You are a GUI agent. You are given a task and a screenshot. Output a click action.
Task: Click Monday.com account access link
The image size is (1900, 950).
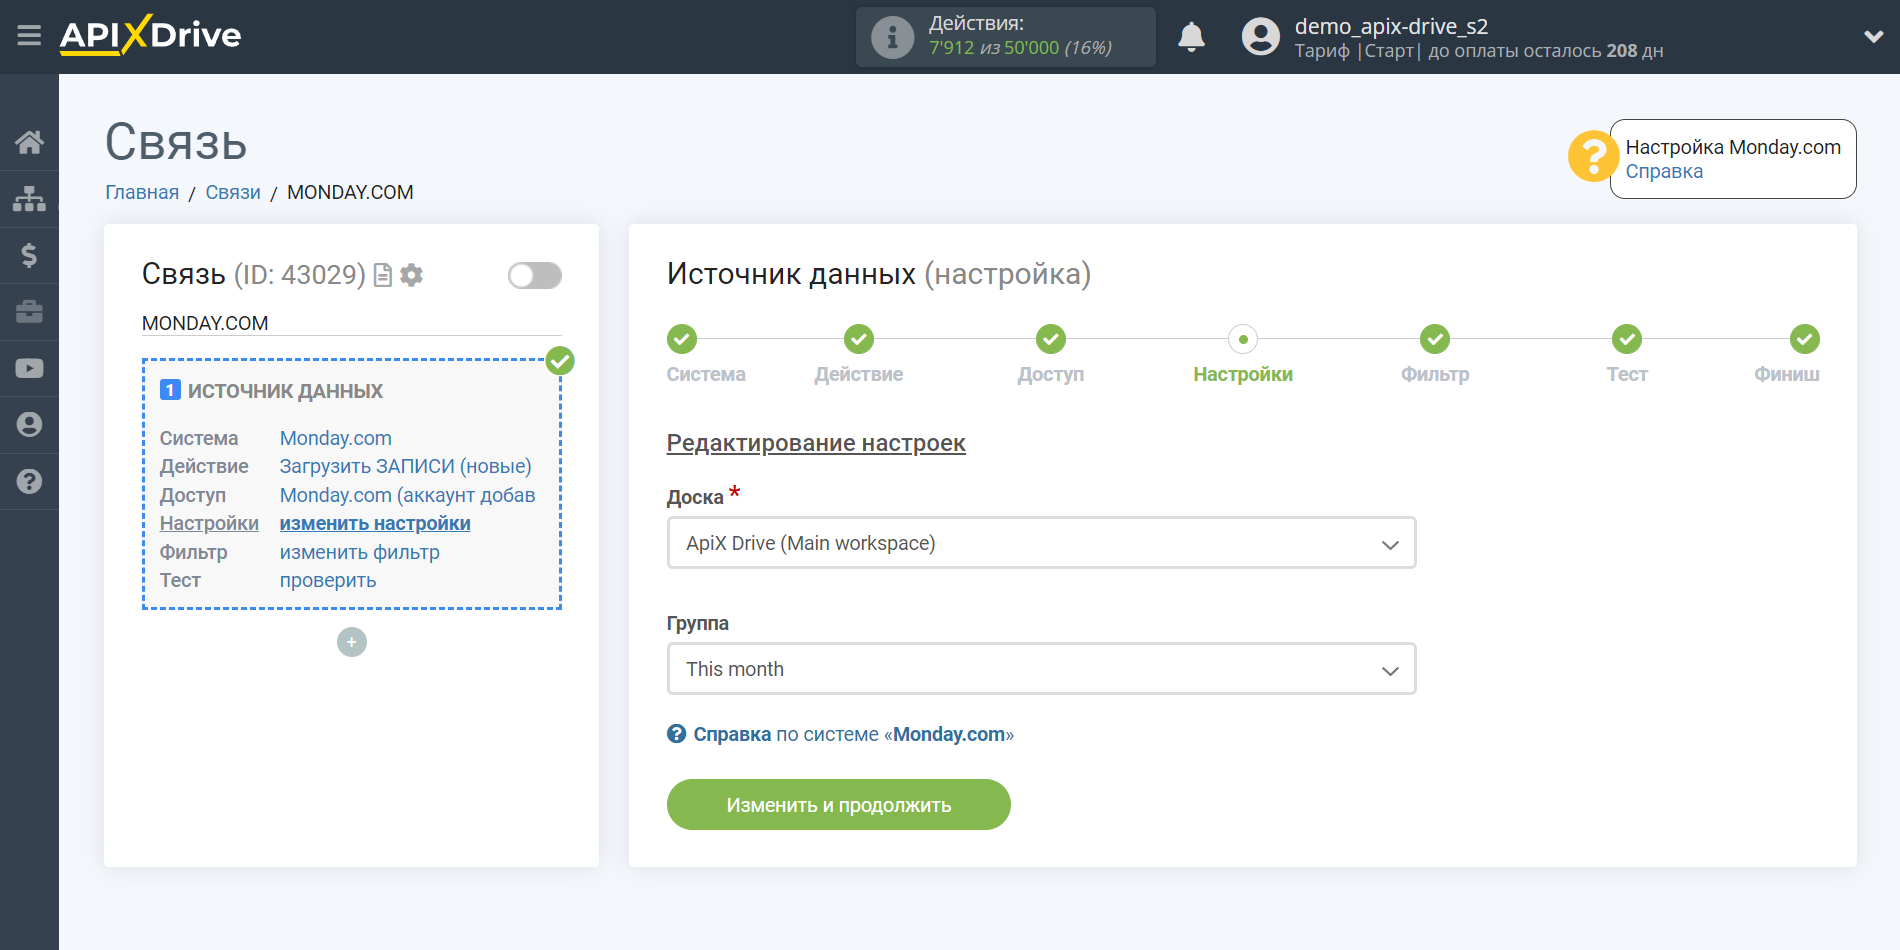coord(407,495)
